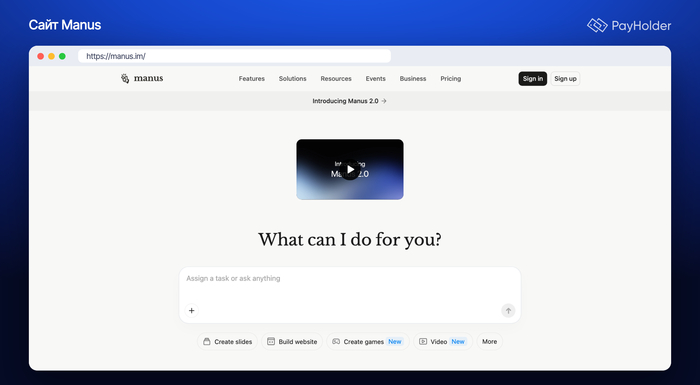Open the Solutions menu

tap(292, 79)
